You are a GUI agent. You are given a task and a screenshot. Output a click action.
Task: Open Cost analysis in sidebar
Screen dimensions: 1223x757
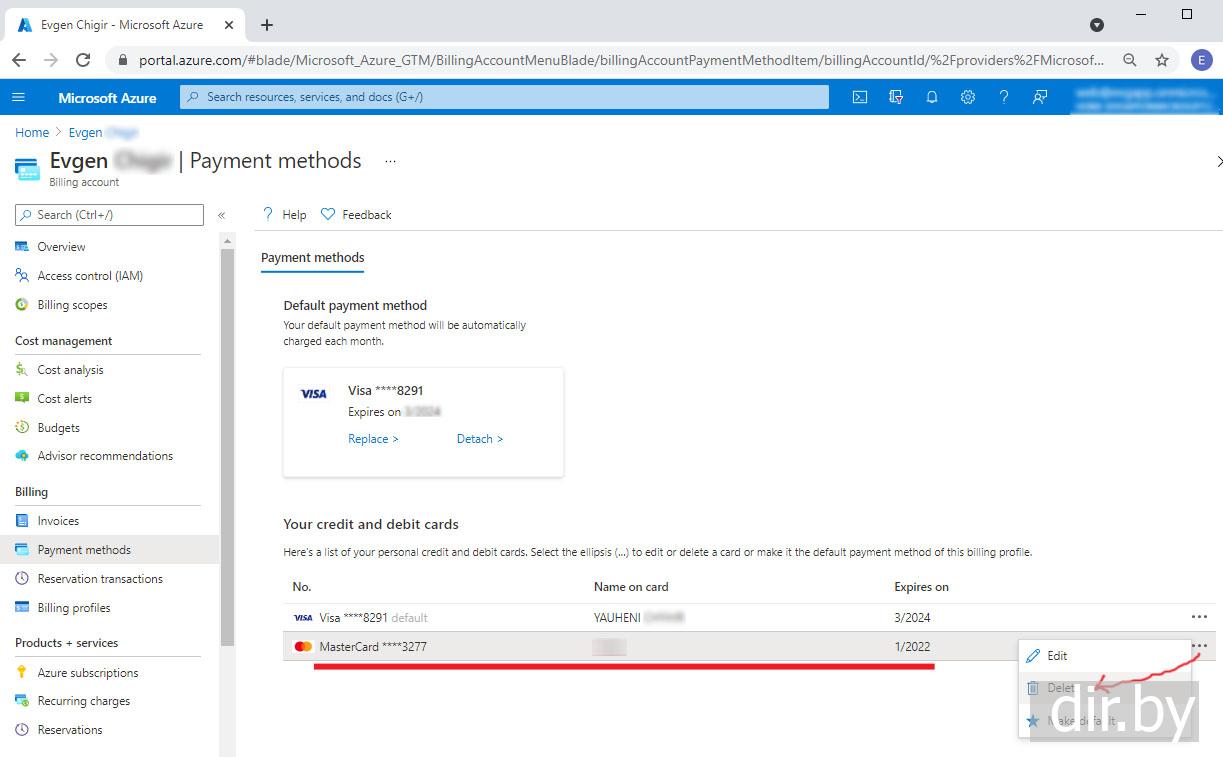click(70, 370)
